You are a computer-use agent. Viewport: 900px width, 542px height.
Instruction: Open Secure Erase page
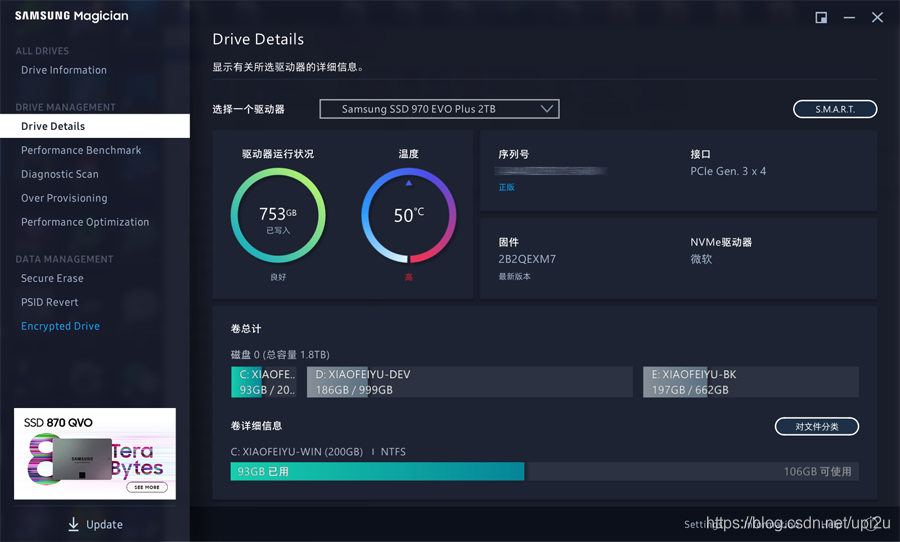pos(52,278)
